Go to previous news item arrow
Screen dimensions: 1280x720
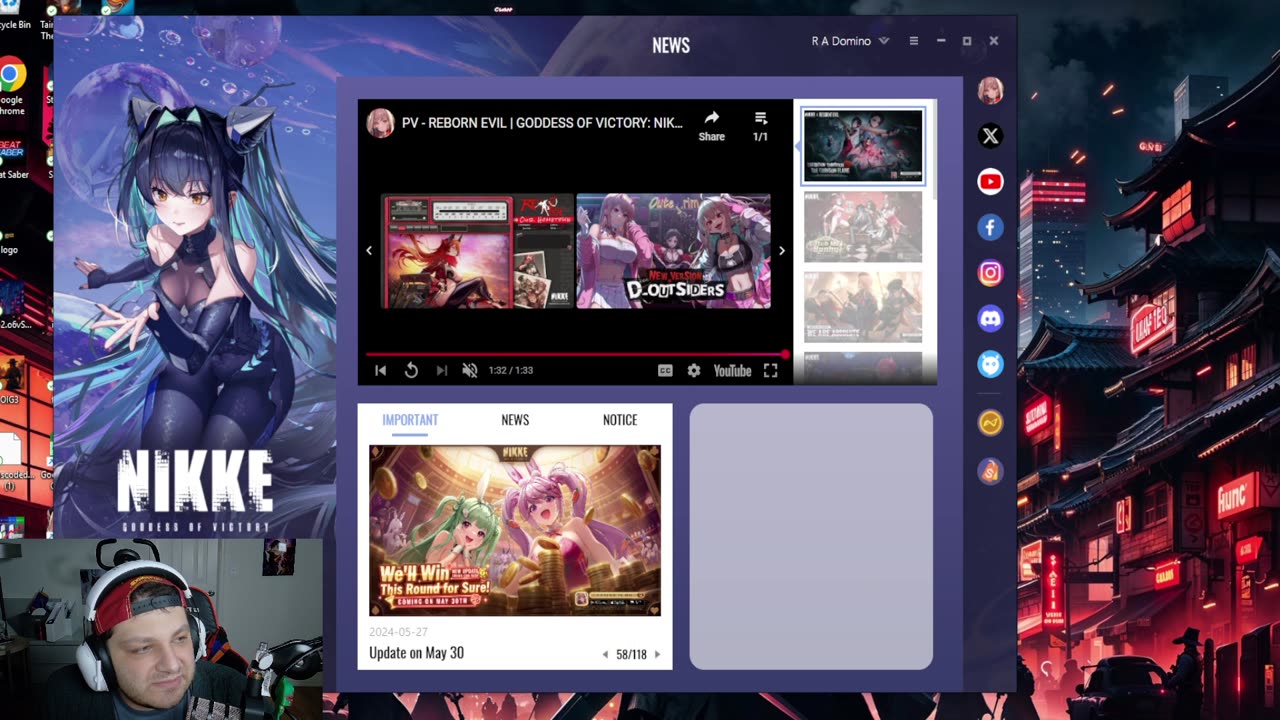(605, 655)
